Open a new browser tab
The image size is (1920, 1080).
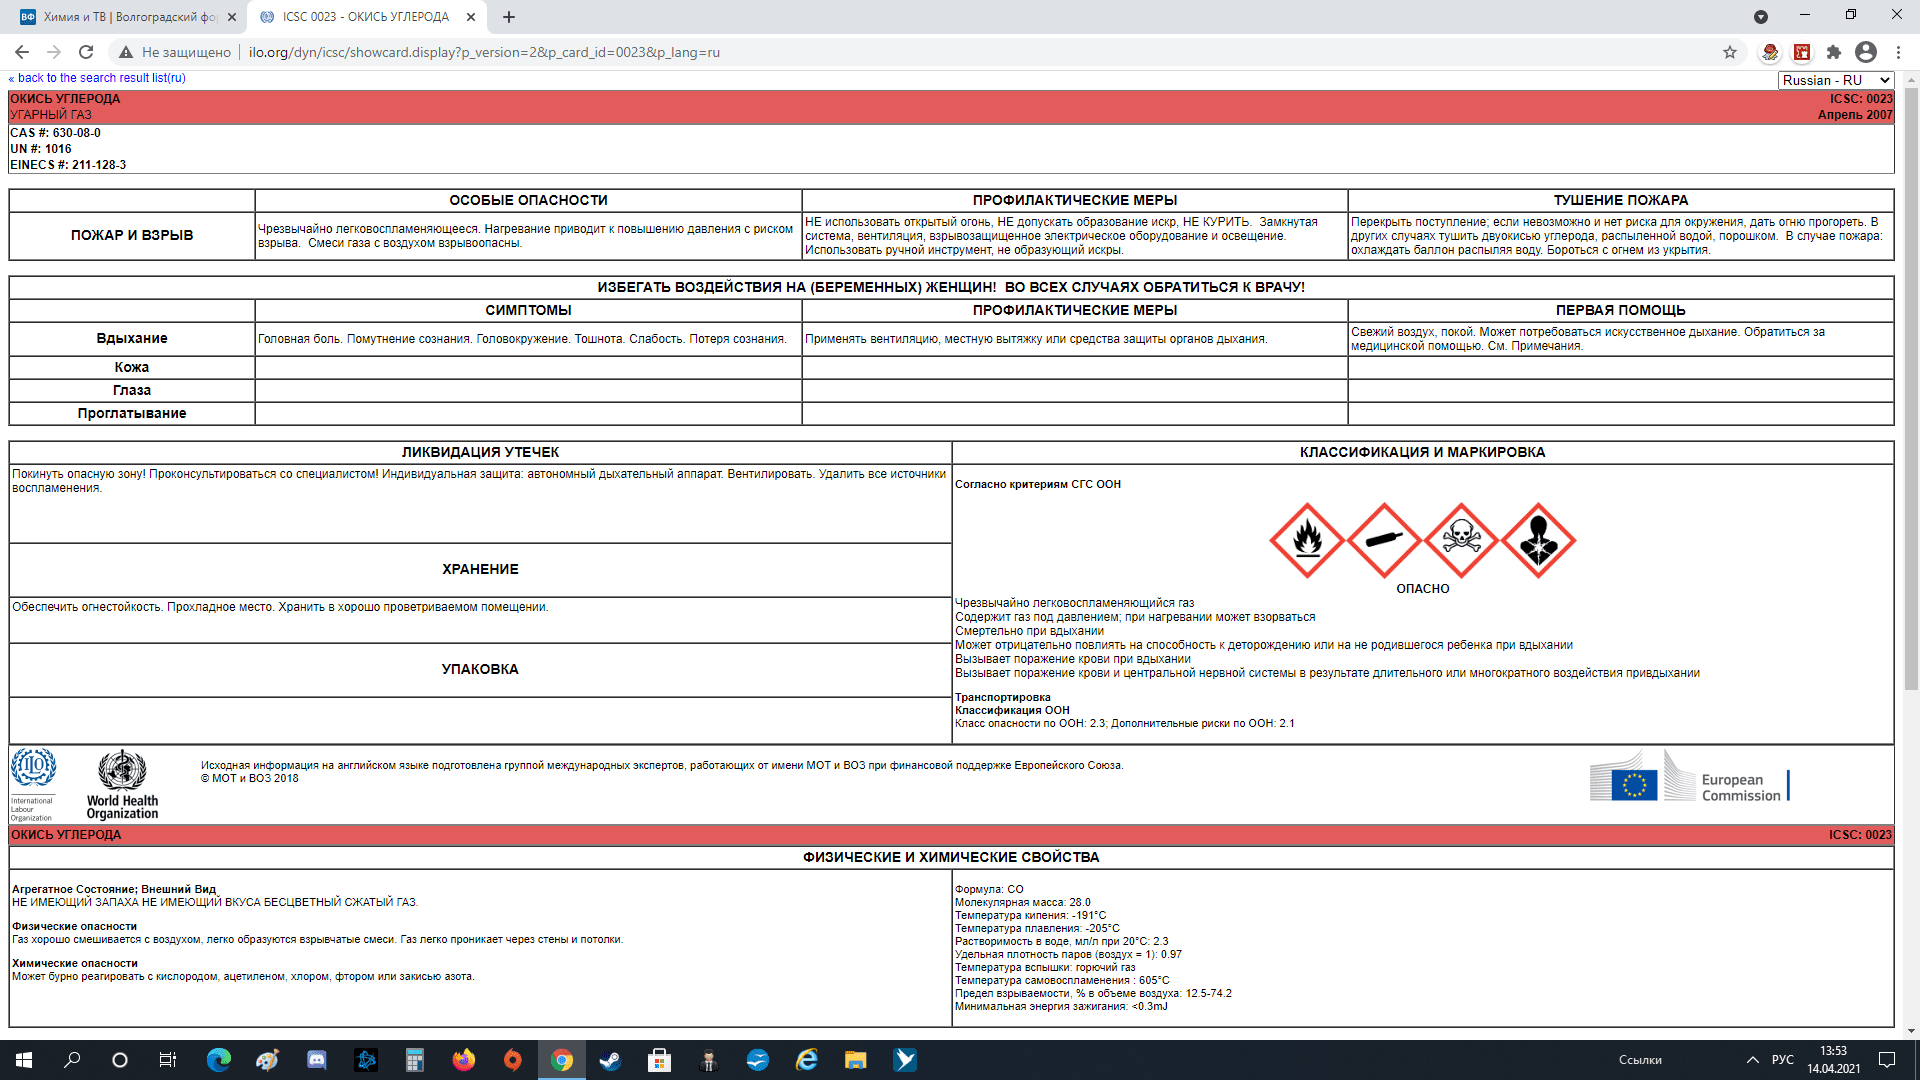509,17
